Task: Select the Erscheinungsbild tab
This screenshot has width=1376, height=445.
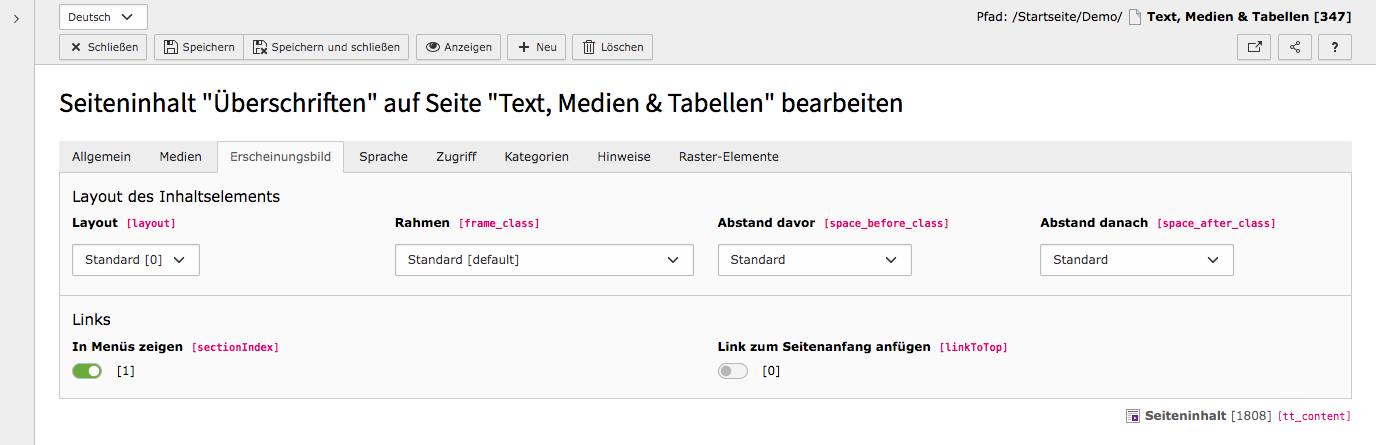Action: point(280,157)
